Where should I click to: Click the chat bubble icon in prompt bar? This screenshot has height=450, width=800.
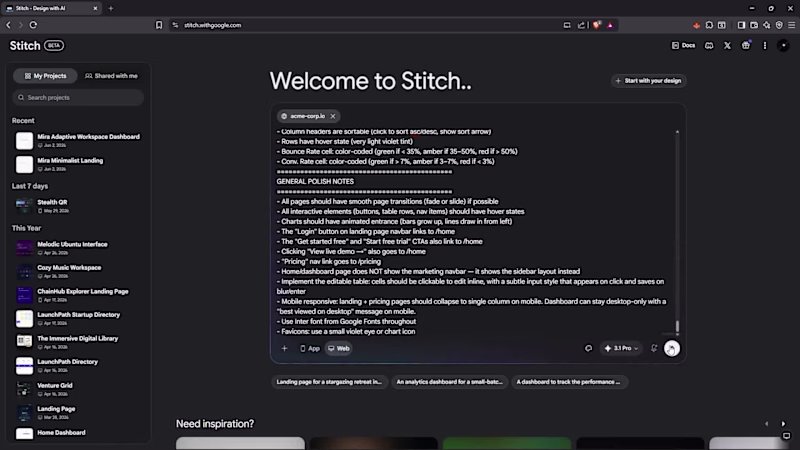(x=588, y=348)
